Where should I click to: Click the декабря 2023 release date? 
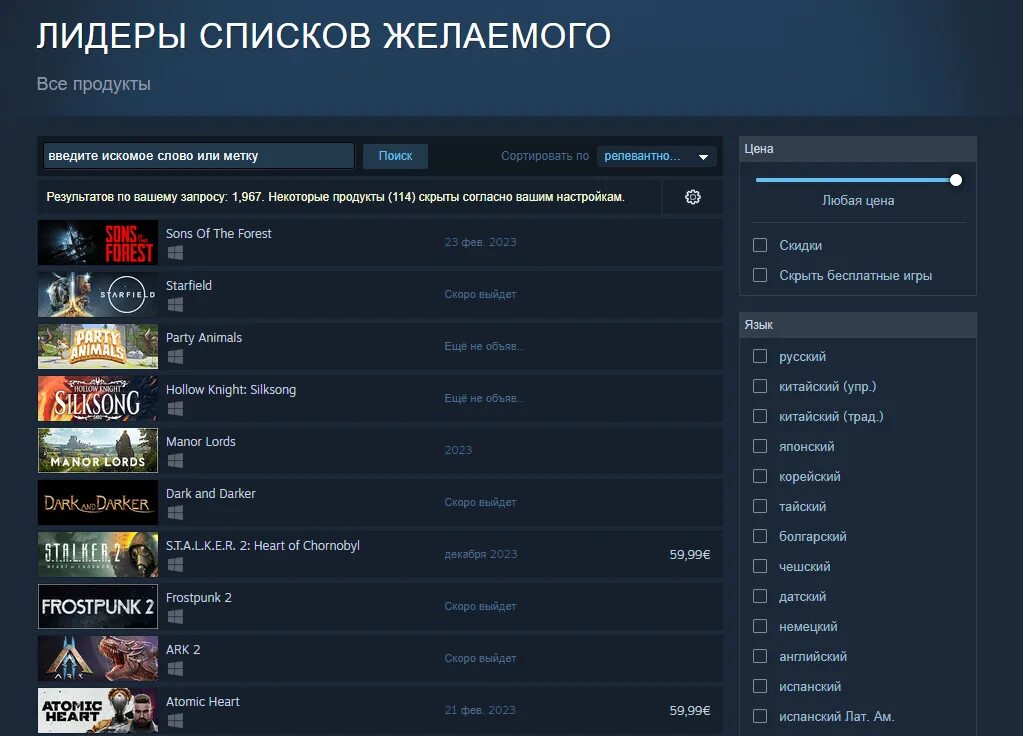(481, 554)
